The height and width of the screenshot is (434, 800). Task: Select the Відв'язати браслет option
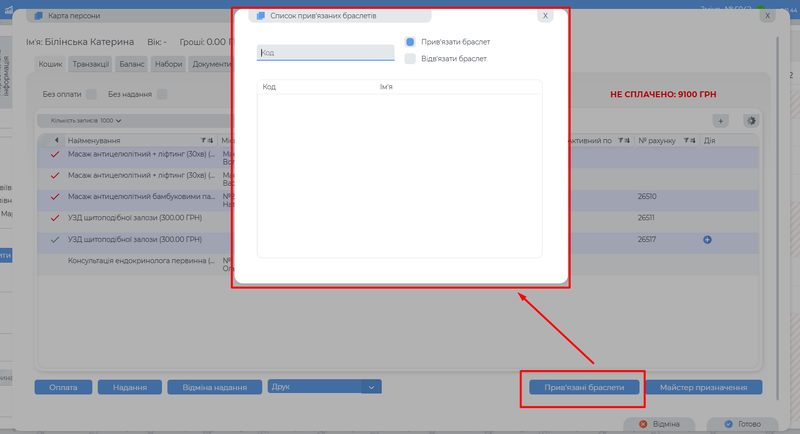pos(410,59)
